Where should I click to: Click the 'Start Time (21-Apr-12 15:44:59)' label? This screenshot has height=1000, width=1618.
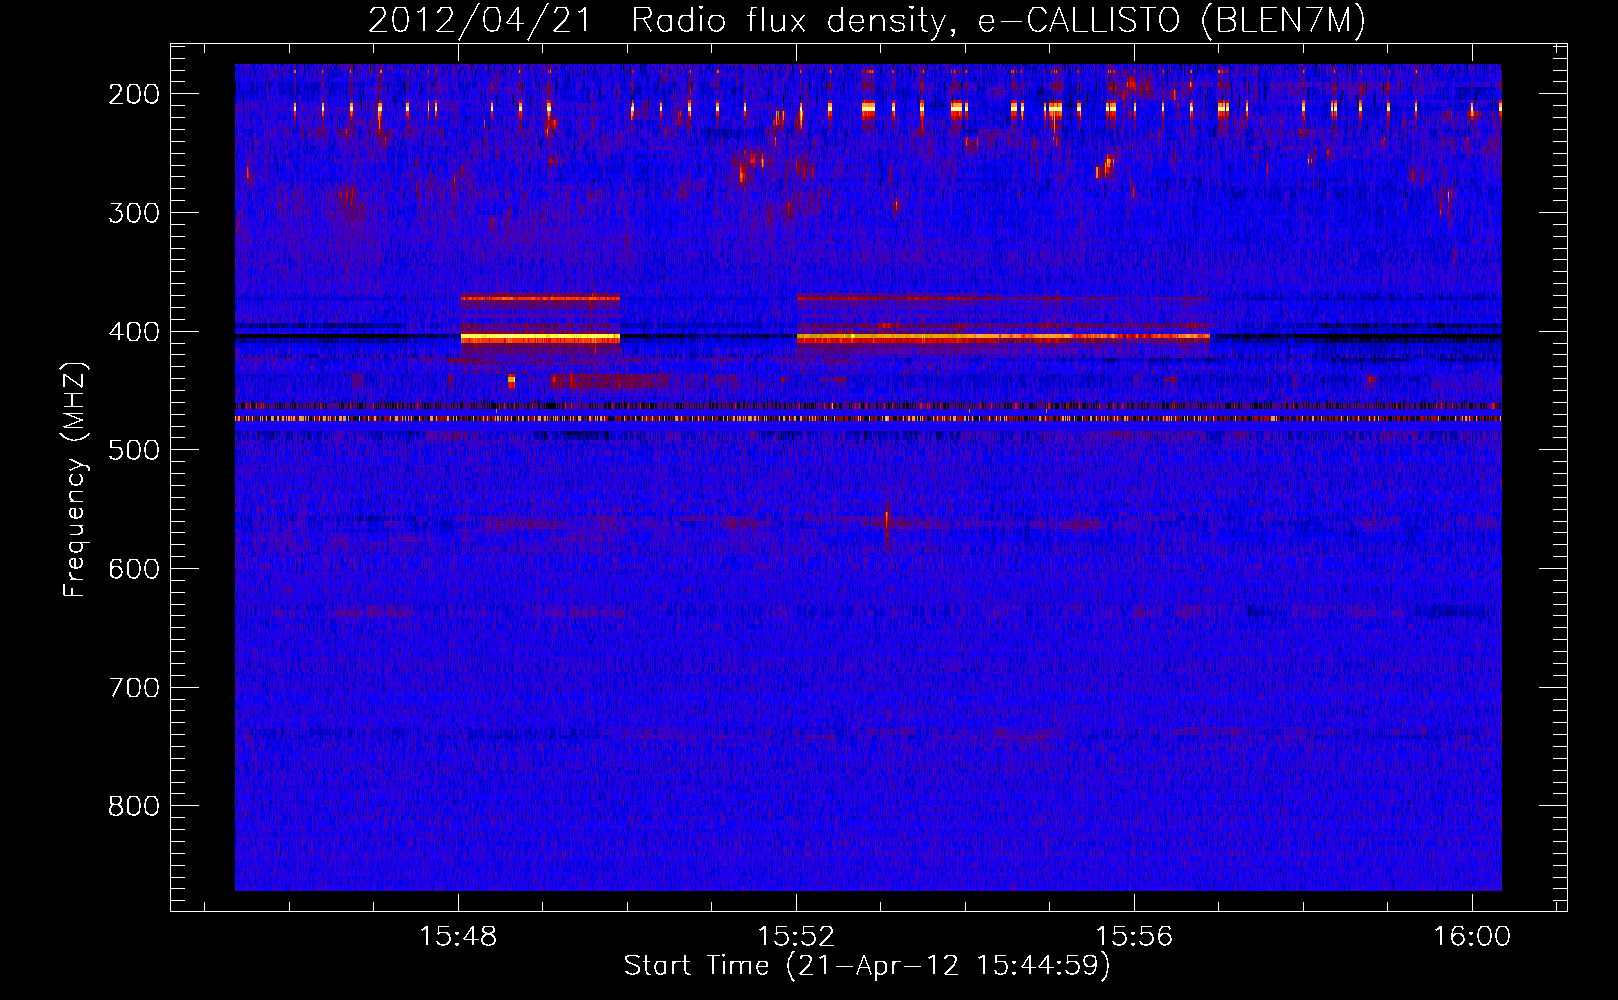867,966
